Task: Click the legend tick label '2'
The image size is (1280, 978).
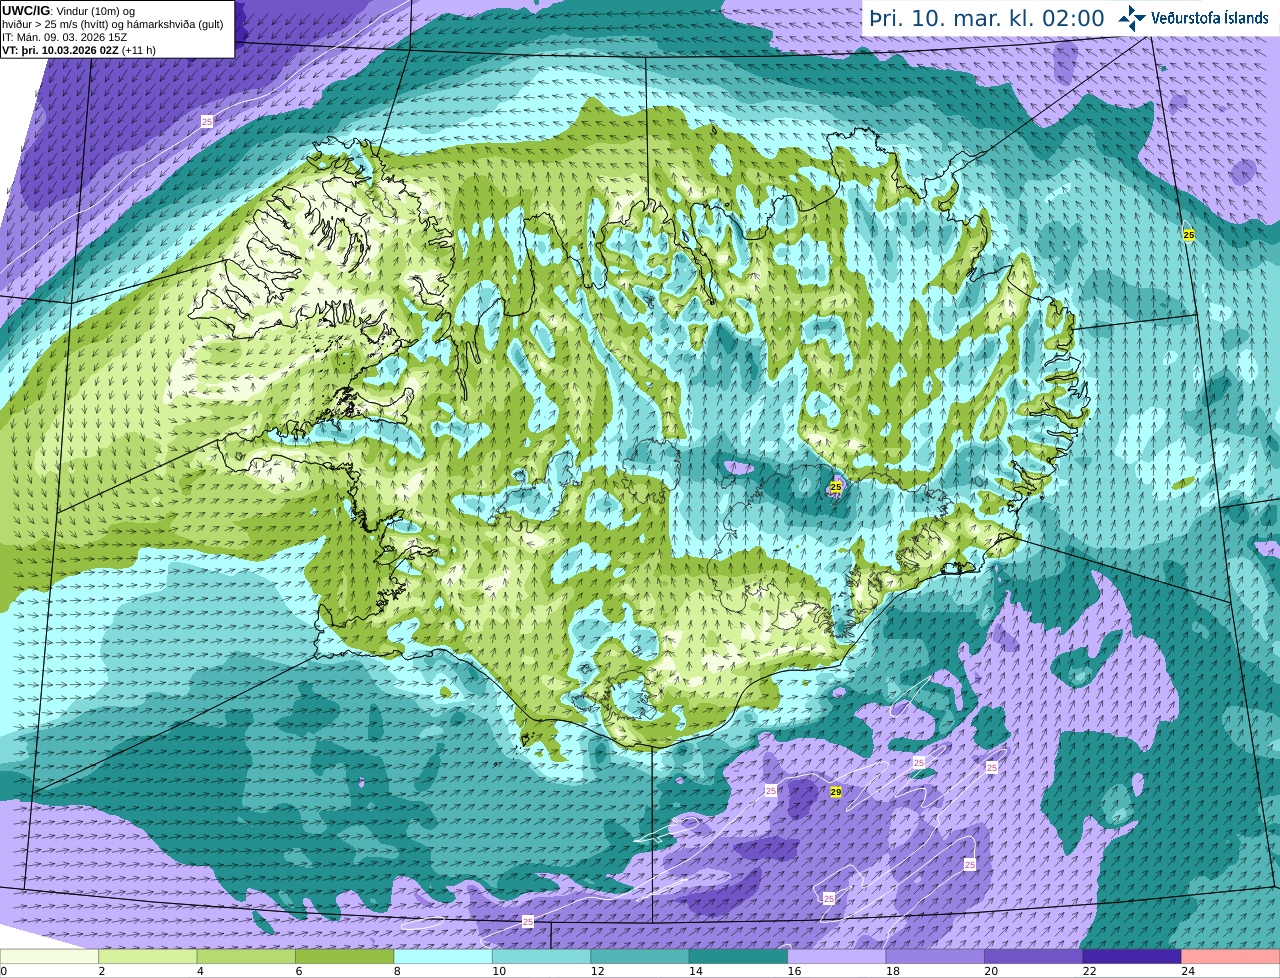Action: click(102, 971)
